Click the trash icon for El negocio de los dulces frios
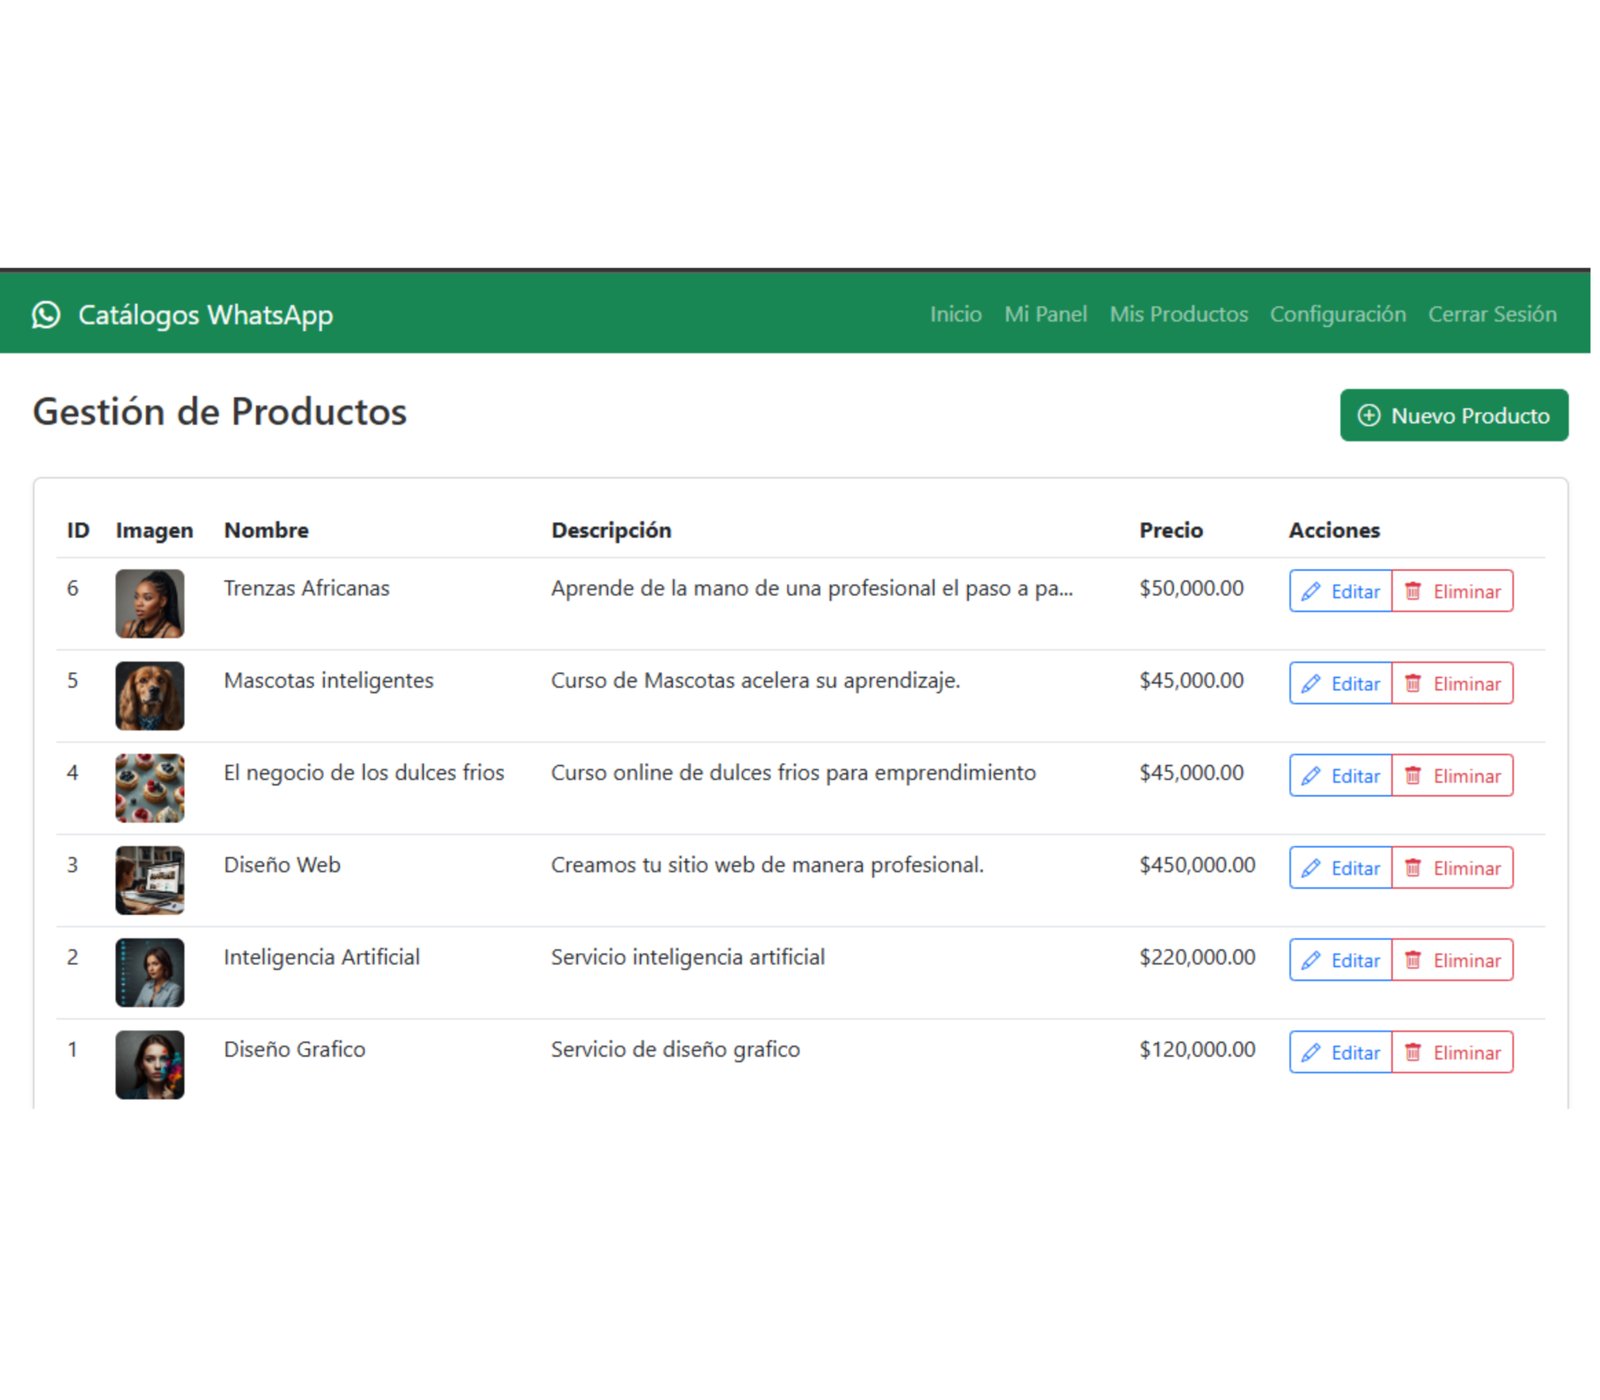 [1413, 775]
